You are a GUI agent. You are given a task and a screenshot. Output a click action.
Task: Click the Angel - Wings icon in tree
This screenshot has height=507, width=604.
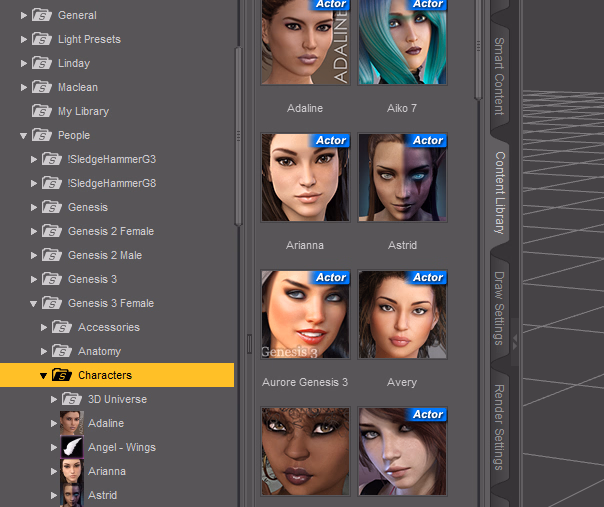71,447
